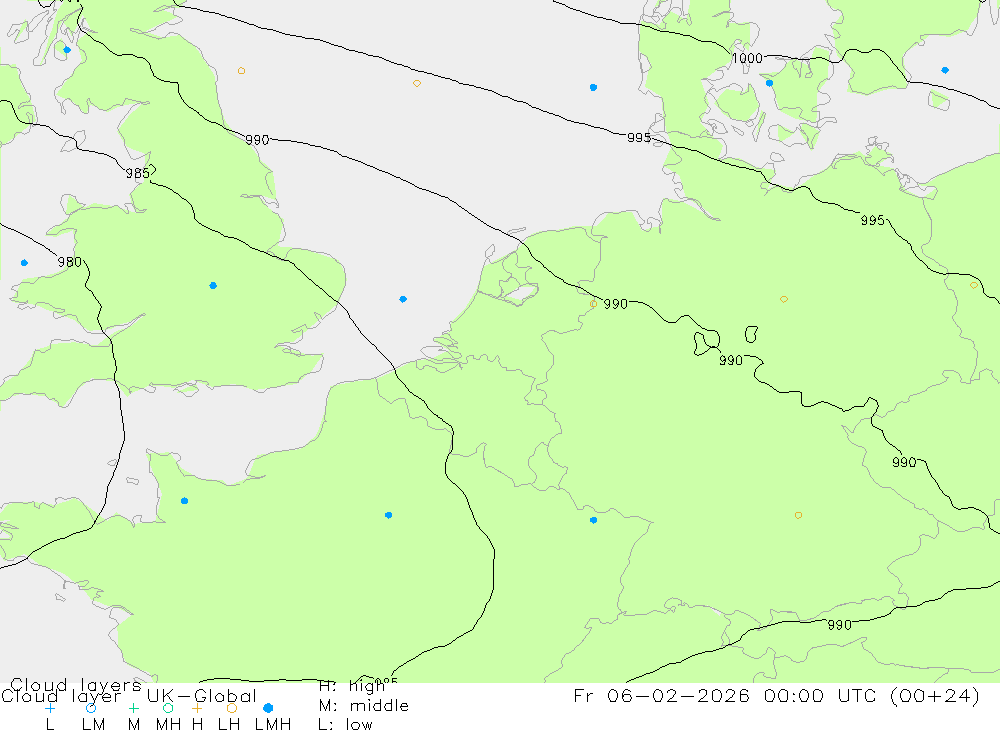The image size is (1000, 733).
Task: Click the 'L: low' legend text
Action: (x=345, y=725)
